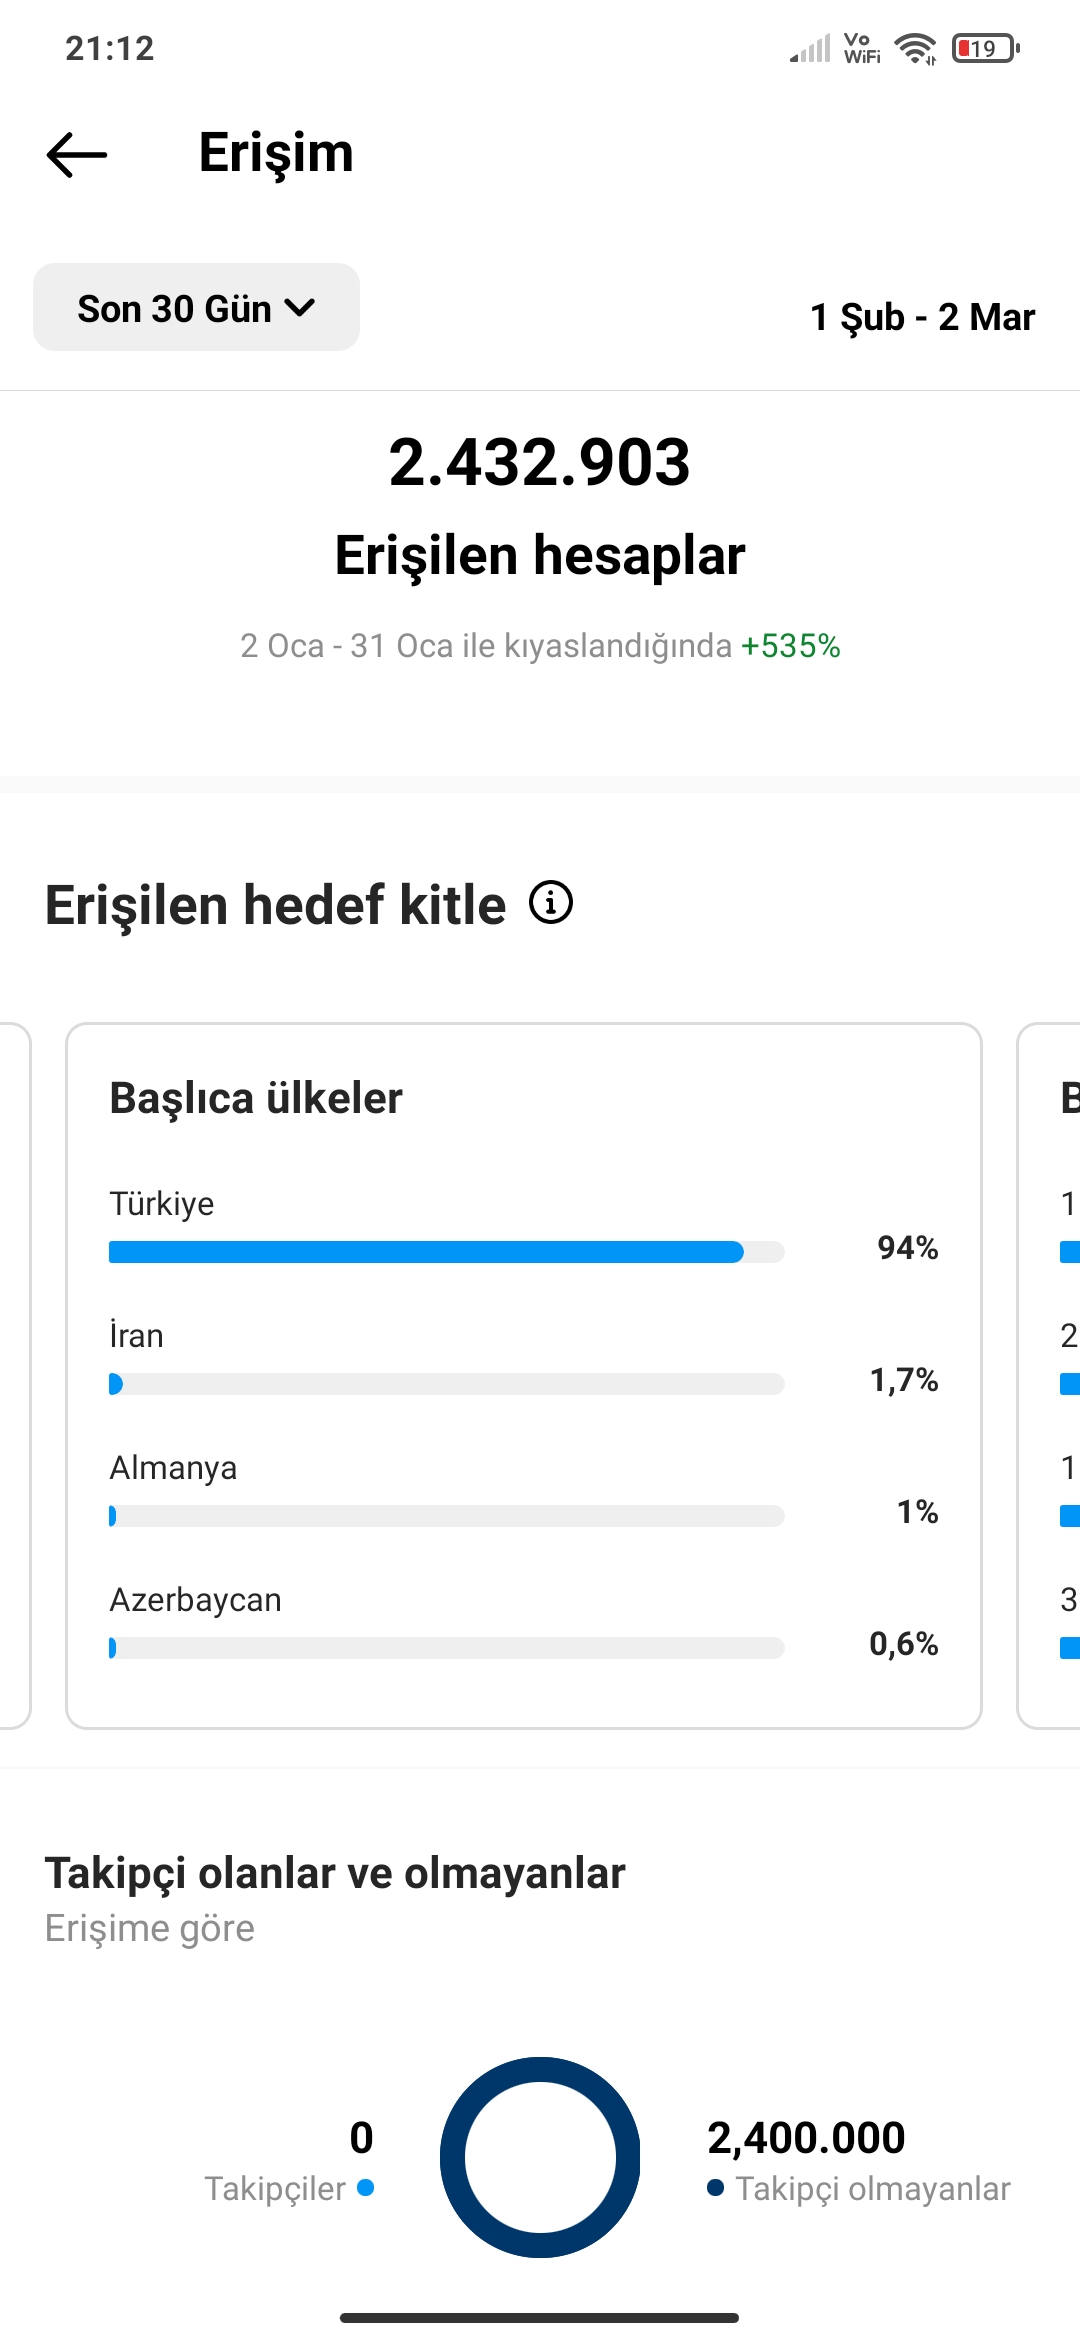Viewport: 1080px width, 2340px height.
Task: Select the 1 Şub - 2 Mar date range
Action: (922, 317)
